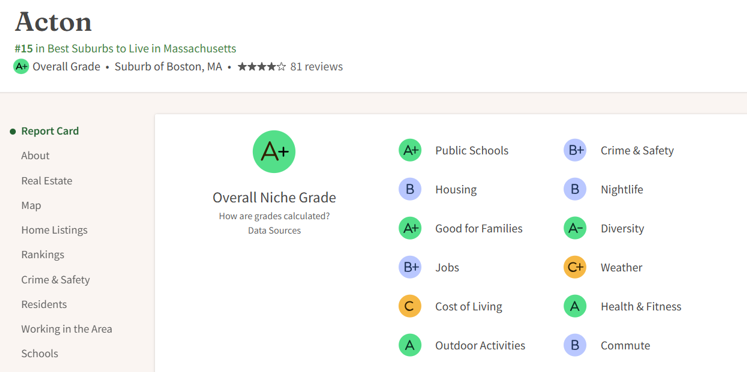Image resolution: width=747 pixels, height=372 pixels.
Task: Click How are grades calculated? link
Action: click(274, 216)
